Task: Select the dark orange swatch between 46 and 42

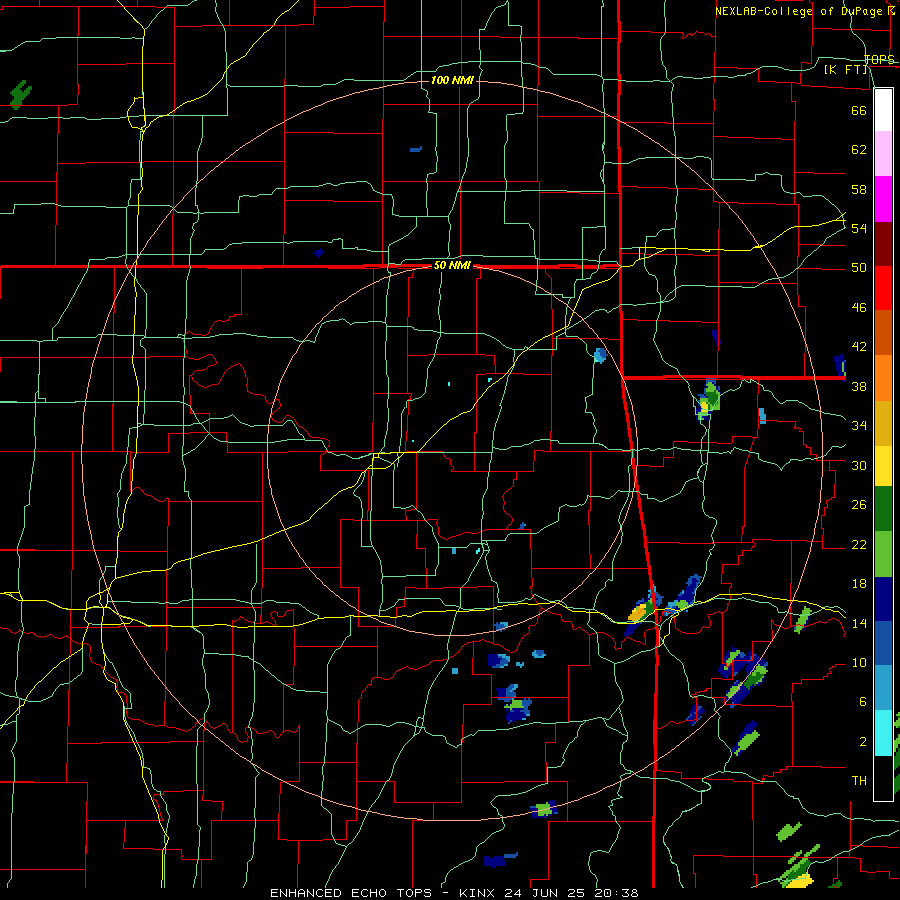Action: [x=883, y=332]
